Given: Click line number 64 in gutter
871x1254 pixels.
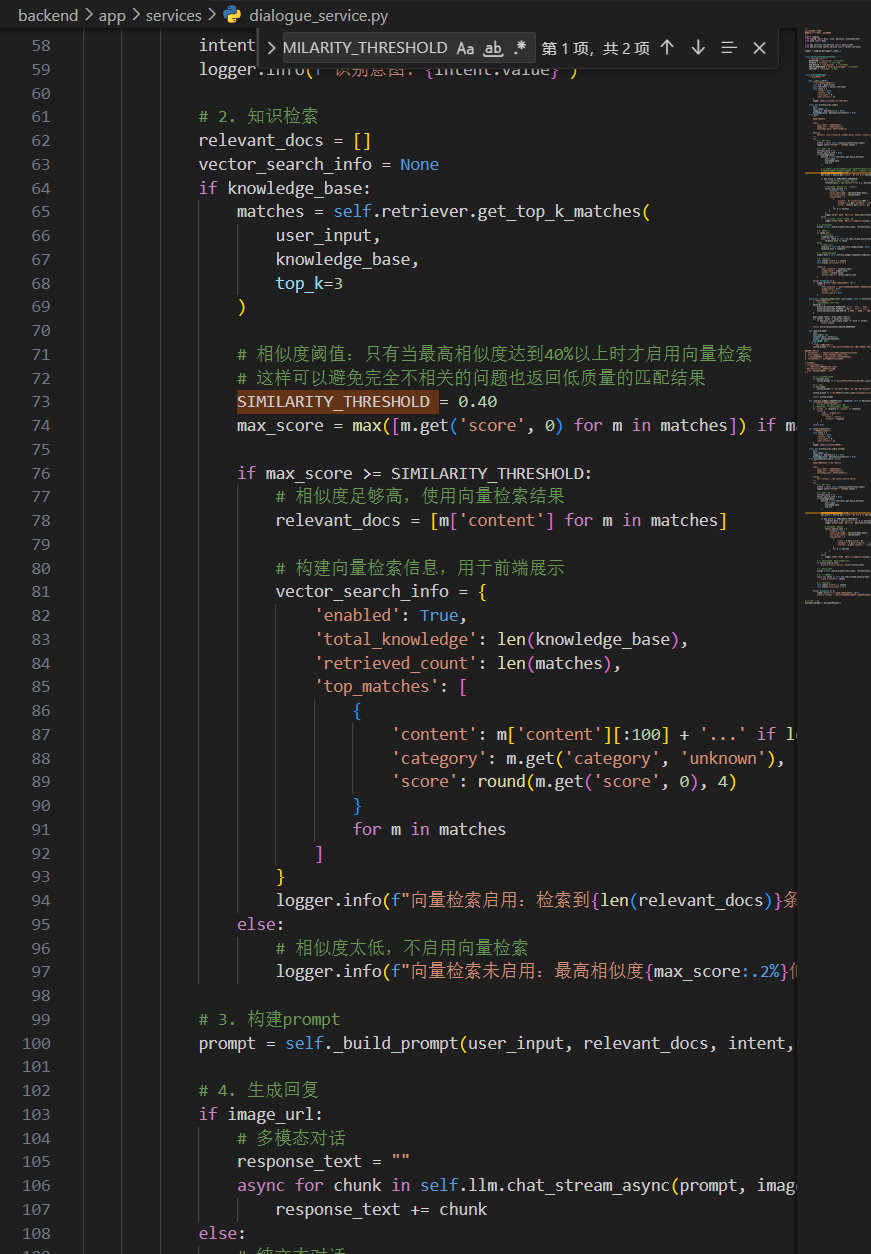Looking at the screenshot, I should point(40,188).
